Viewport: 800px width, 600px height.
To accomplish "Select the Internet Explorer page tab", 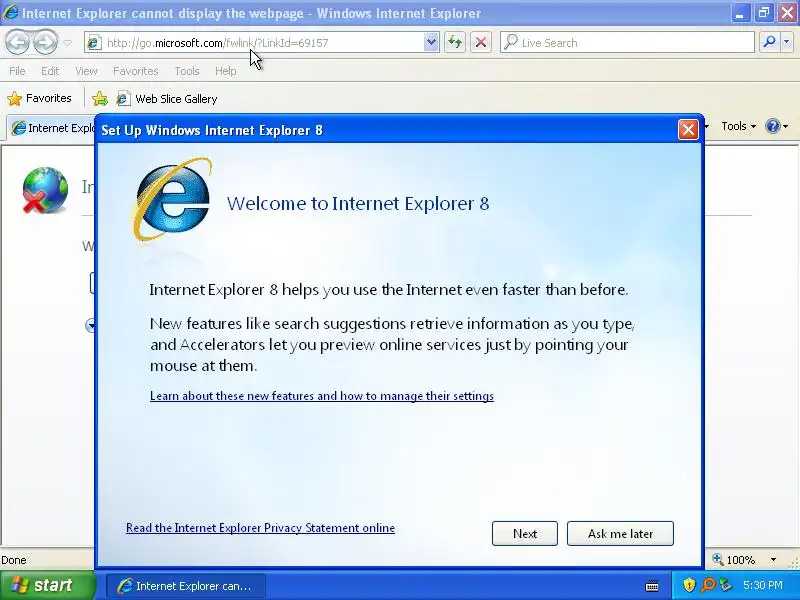I will tap(53, 128).
